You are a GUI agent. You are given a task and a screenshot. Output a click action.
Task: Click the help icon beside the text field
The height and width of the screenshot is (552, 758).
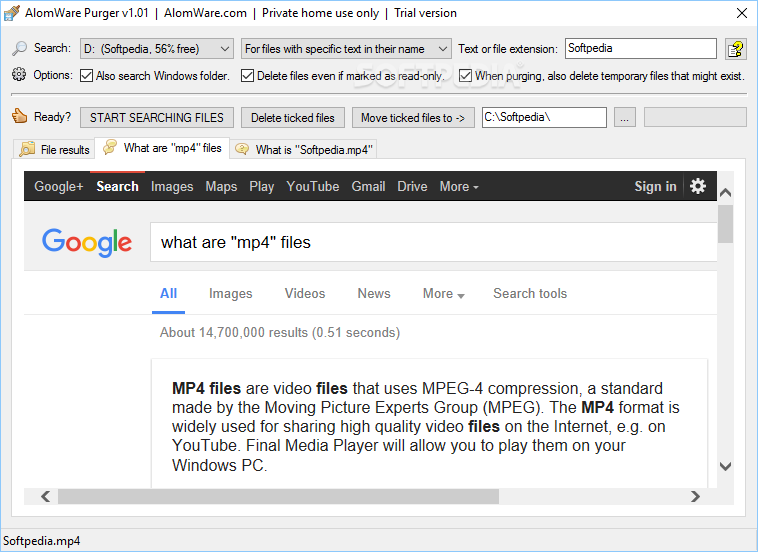[736, 49]
